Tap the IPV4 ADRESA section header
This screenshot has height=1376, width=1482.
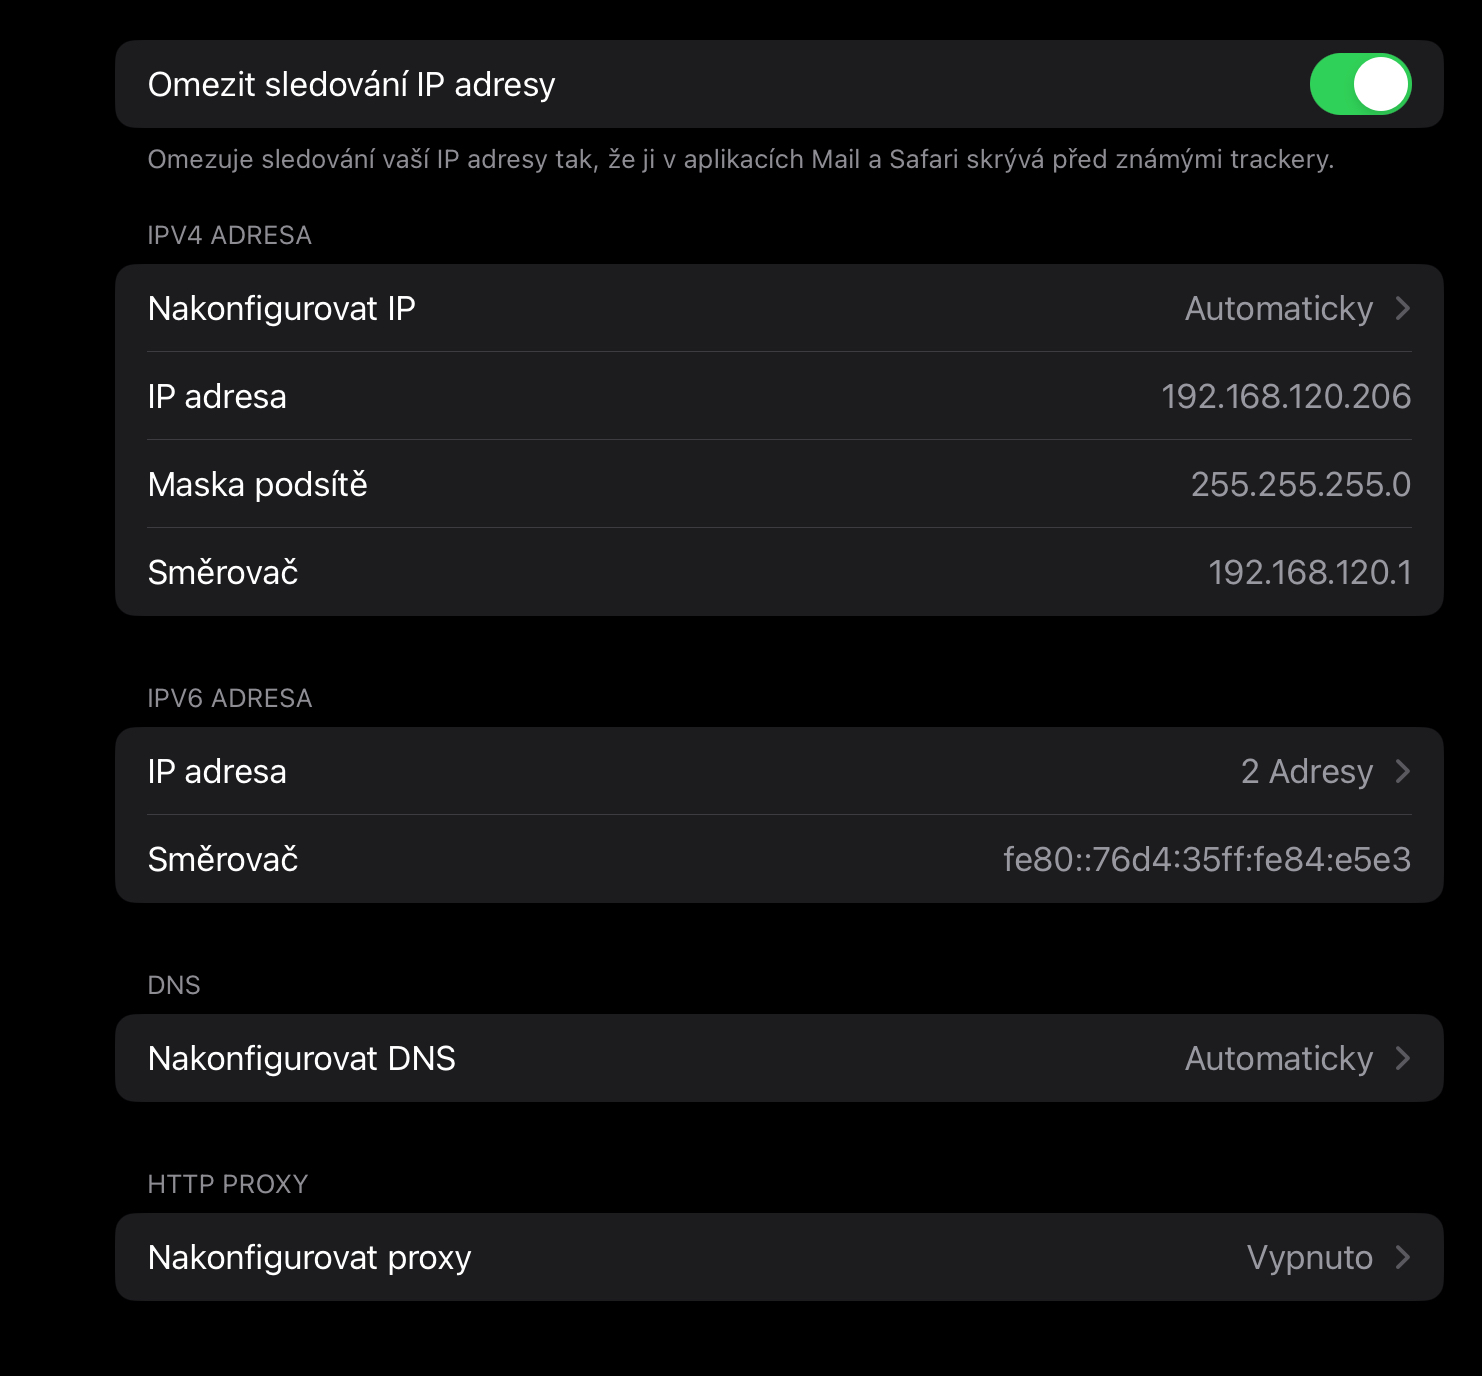pos(229,235)
